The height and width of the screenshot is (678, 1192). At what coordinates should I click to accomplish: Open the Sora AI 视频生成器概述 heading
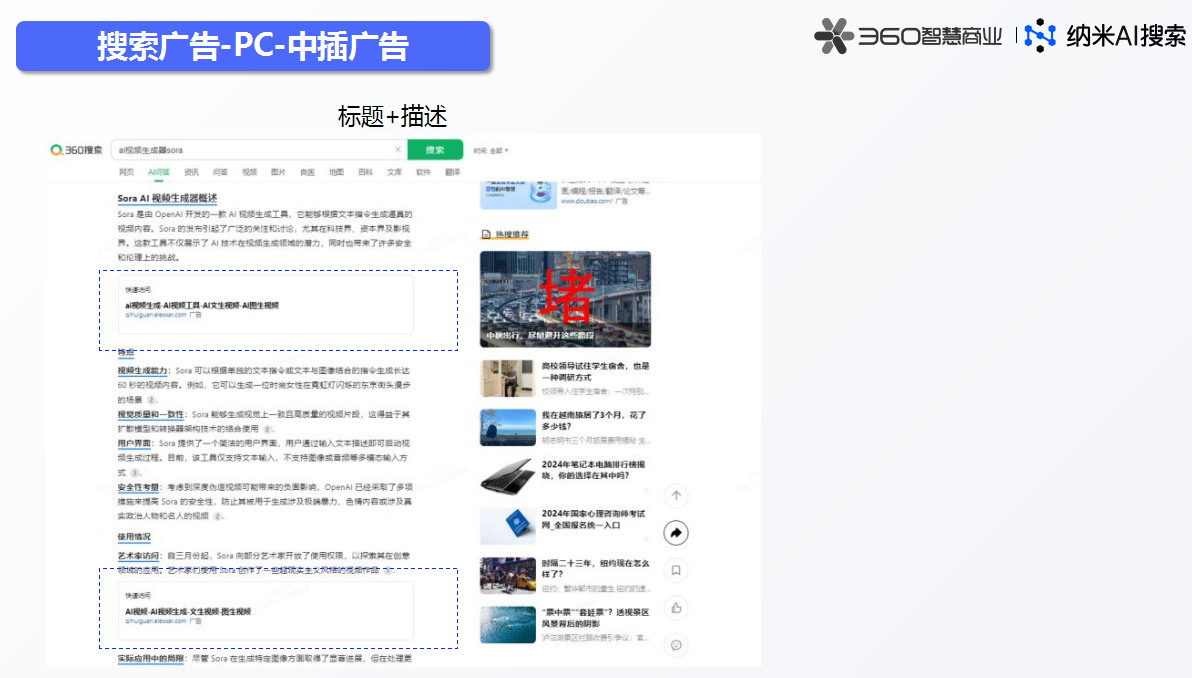(167, 198)
